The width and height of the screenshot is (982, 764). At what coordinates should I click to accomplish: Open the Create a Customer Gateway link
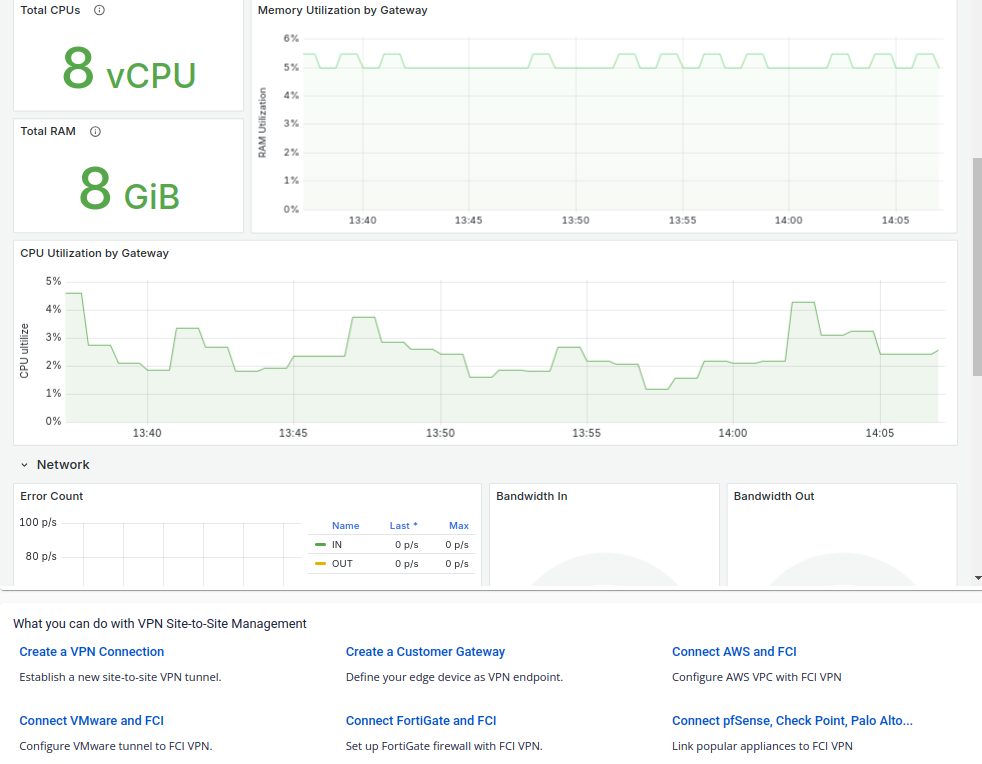click(425, 652)
